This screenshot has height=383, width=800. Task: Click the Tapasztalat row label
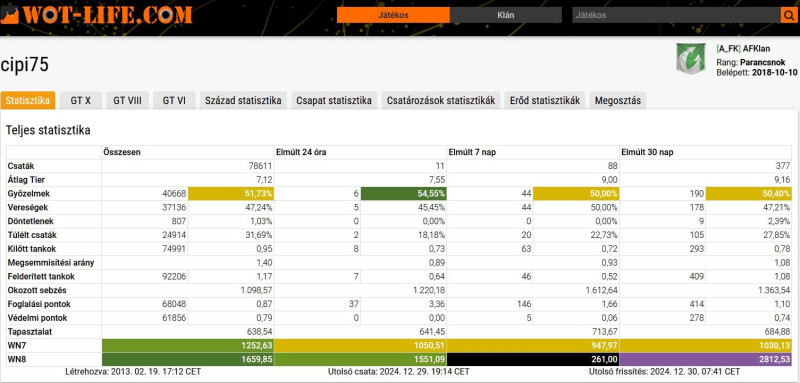pos(31,331)
